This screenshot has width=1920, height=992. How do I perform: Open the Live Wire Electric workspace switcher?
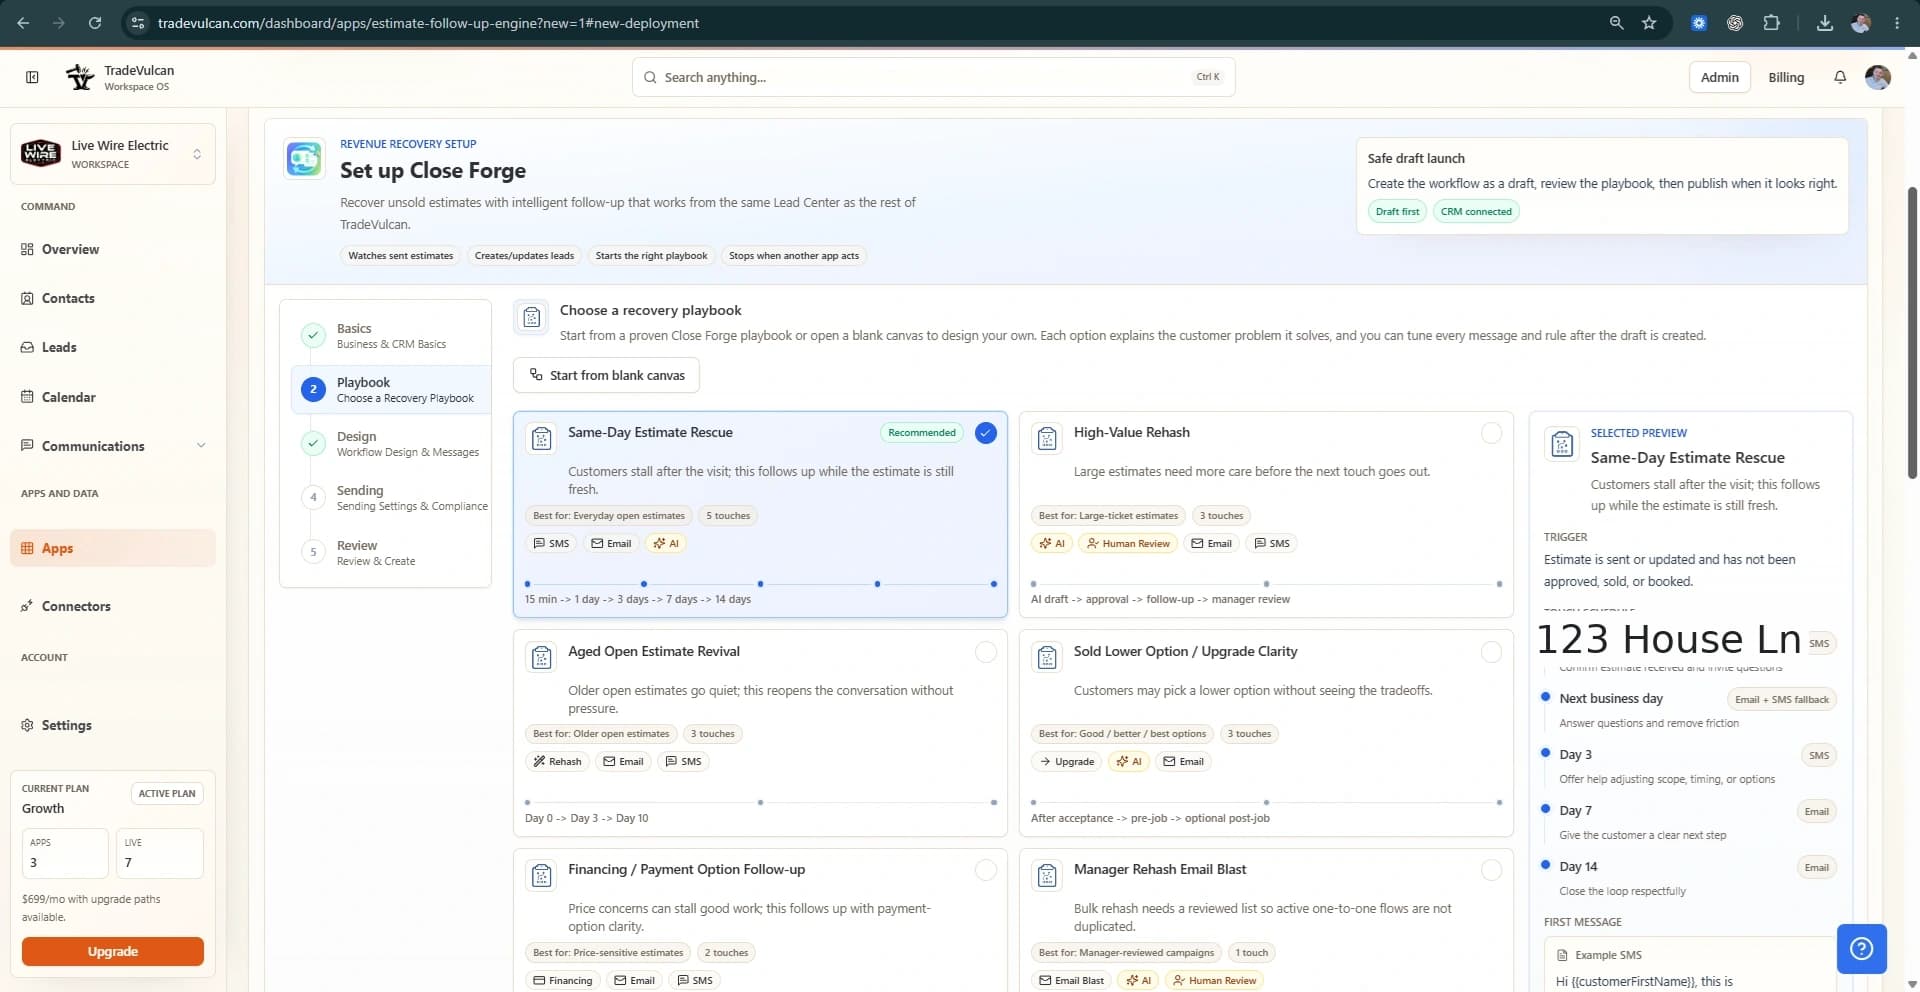tap(113, 154)
